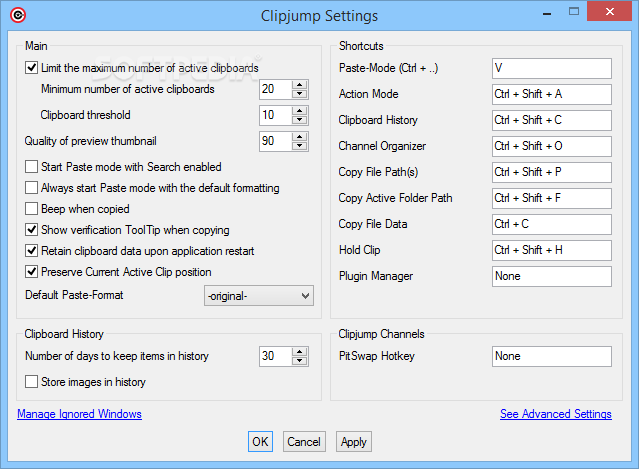This screenshot has height=469, width=639.
Task: Increase quality of preview thumbnail
Action: point(299,136)
